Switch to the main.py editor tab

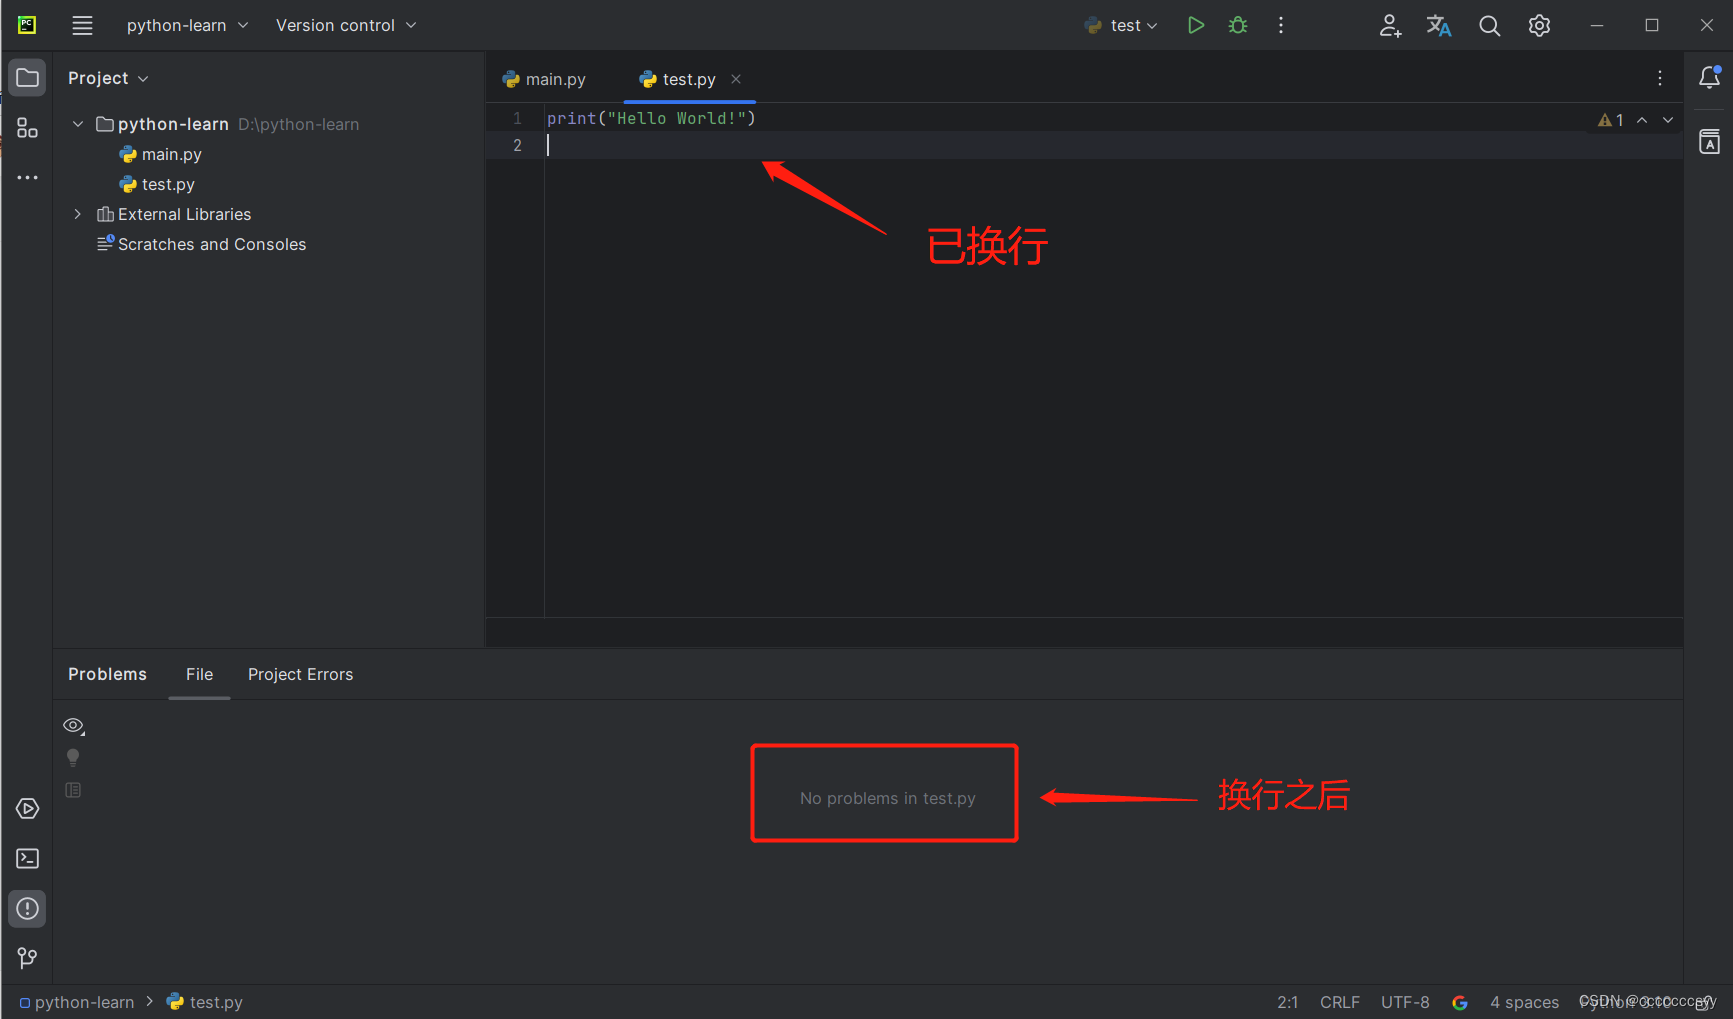point(554,78)
